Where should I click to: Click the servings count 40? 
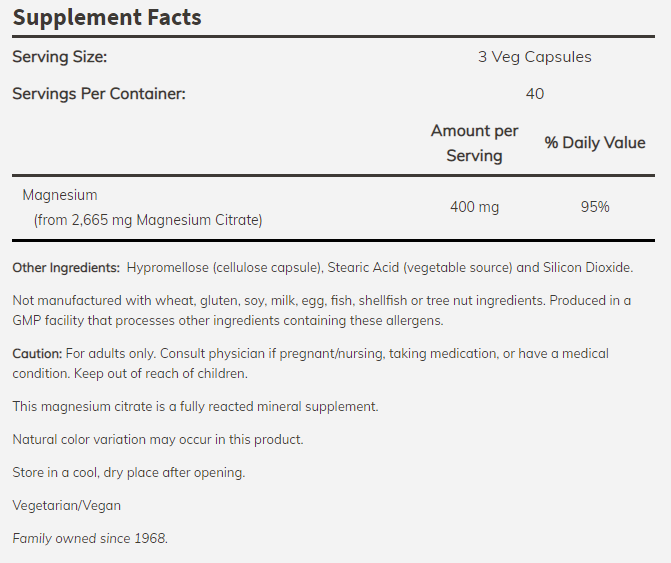pos(534,93)
